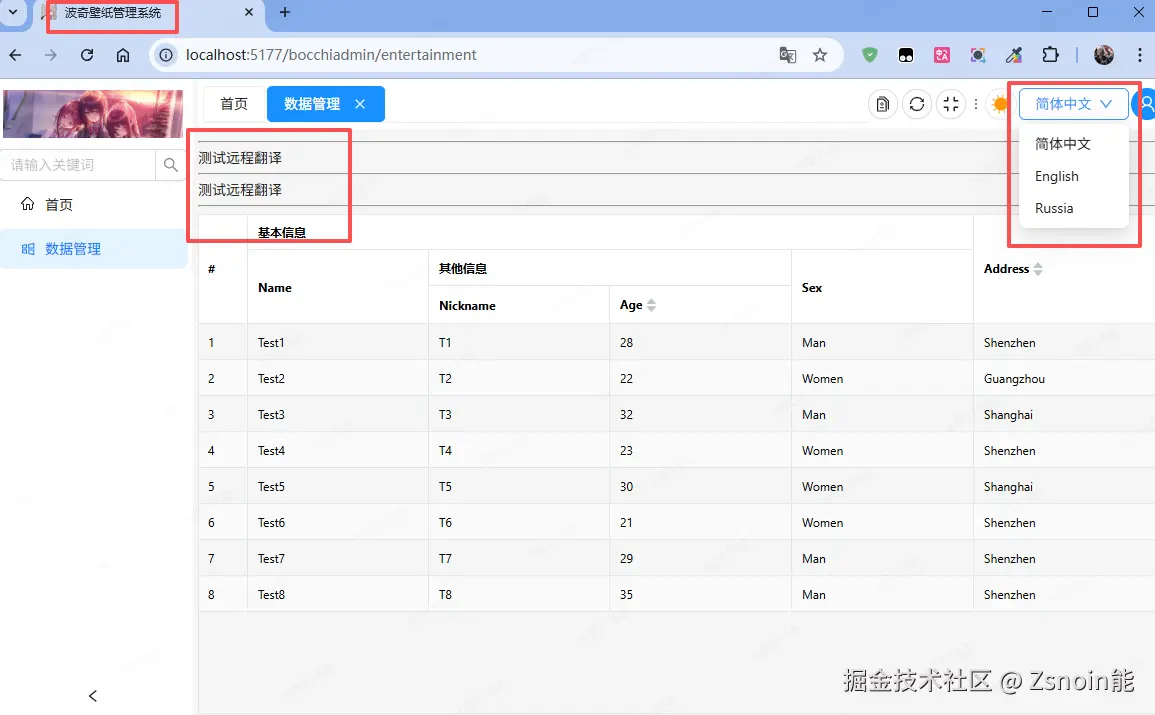1155x715 pixels.
Task: Click the exit fullscreen icon
Action: tap(951, 104)
